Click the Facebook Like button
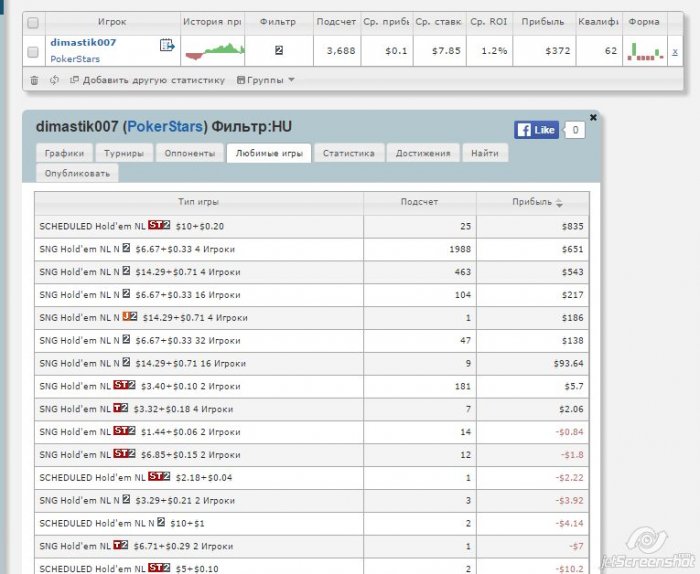The height and width of the screenshot is (574, 700). (536, 130)
